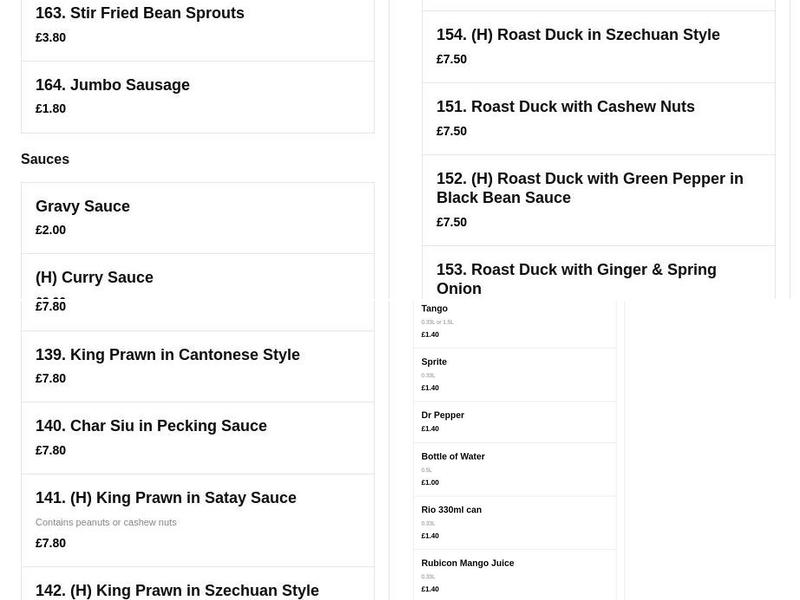Image resolution: width=800 pixels, height=600 pixels.
Task: Add 164. Jumbo Sausage to order
Action: tap(112, 86)
